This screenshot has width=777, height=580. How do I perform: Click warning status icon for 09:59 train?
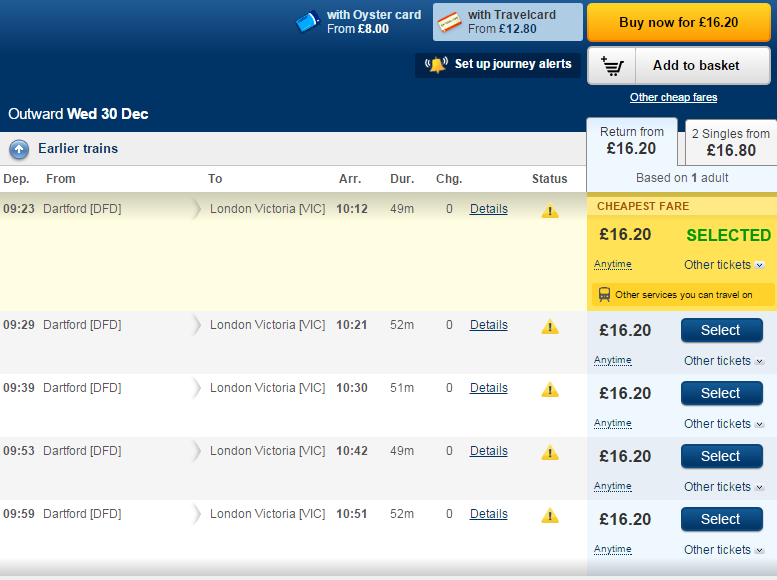(550, 515)
